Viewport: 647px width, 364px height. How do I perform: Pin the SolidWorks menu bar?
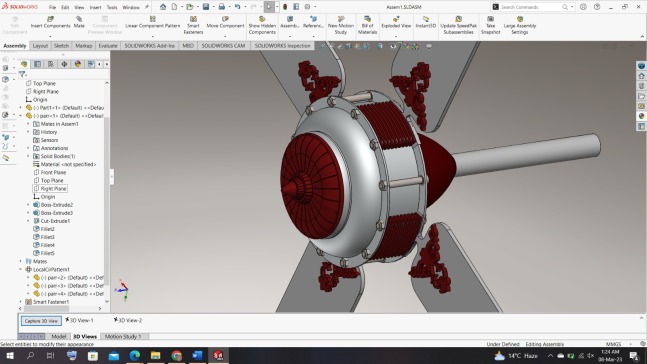click(x=146, y=7)
